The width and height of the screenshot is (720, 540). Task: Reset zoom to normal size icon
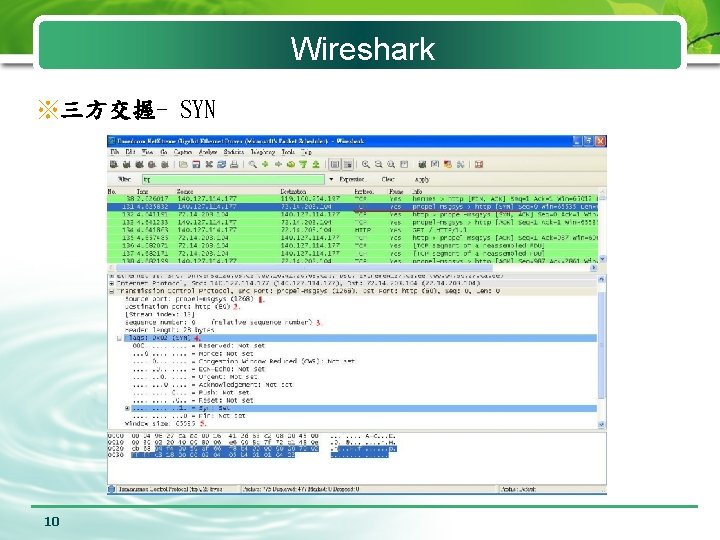tap(391, 164)
